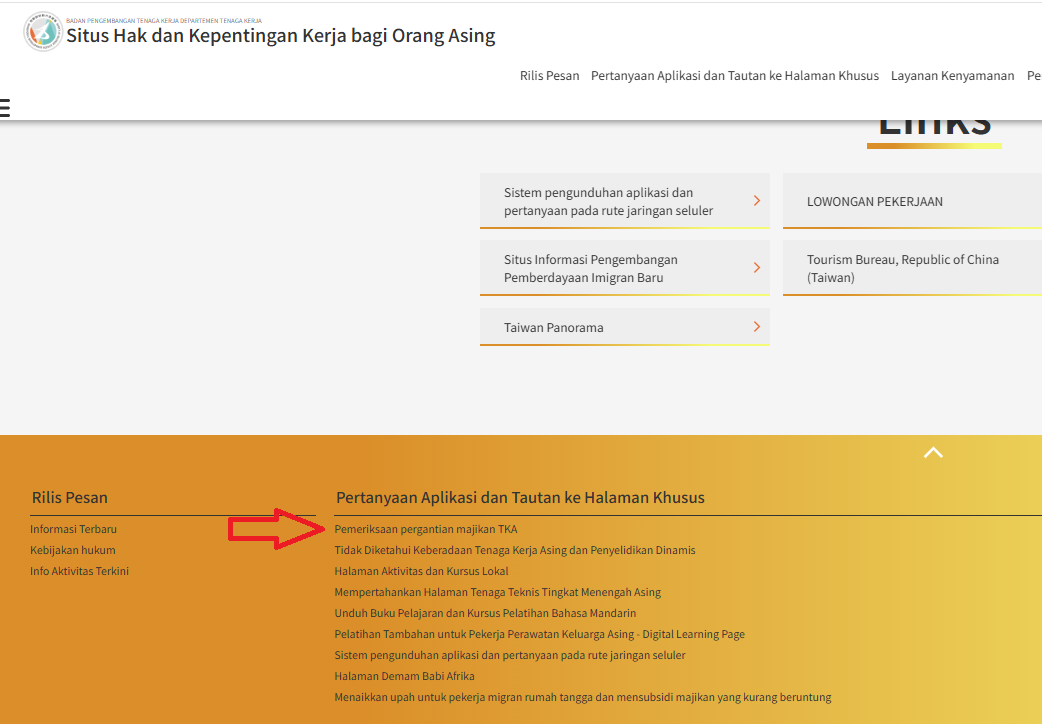Open Layanan Kenyamanan in top navigation
This screenshot has width=1042, height=724.
pyautogui.click(x=952, y=76)
